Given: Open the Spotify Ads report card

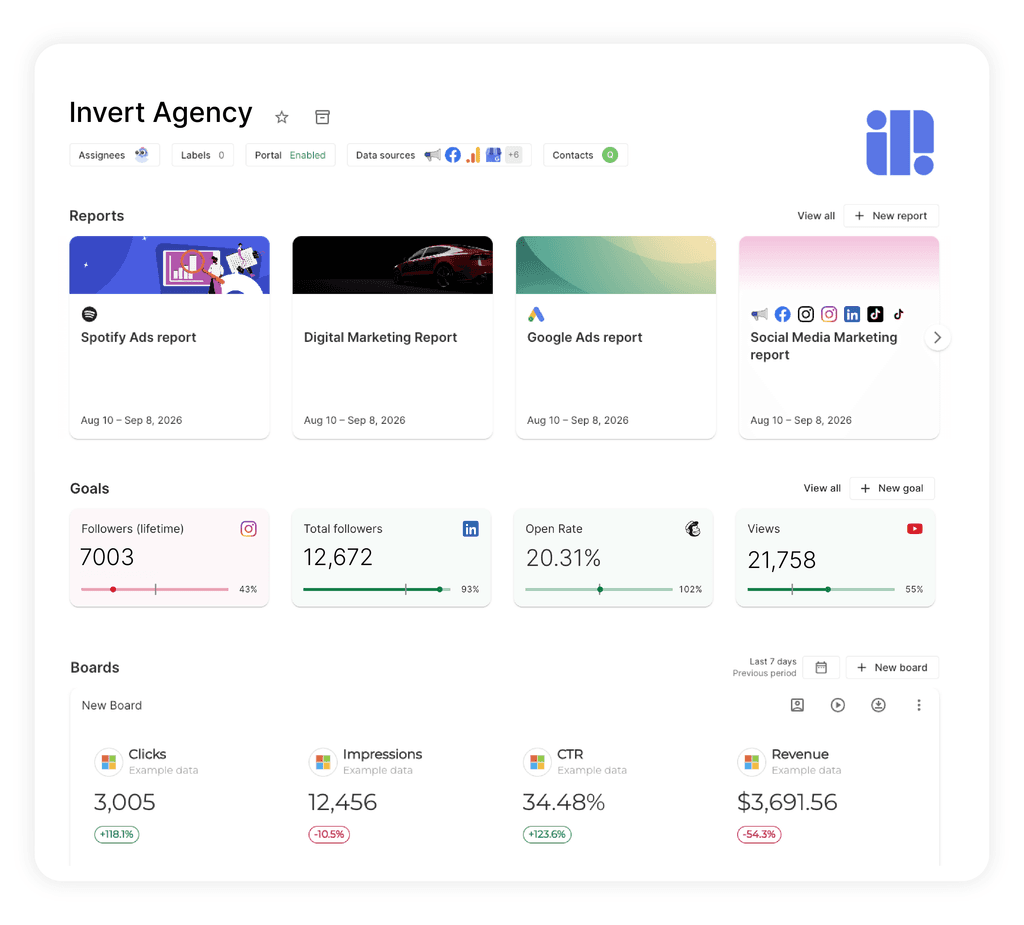Looking at the screenshot, I should point(170,337).
